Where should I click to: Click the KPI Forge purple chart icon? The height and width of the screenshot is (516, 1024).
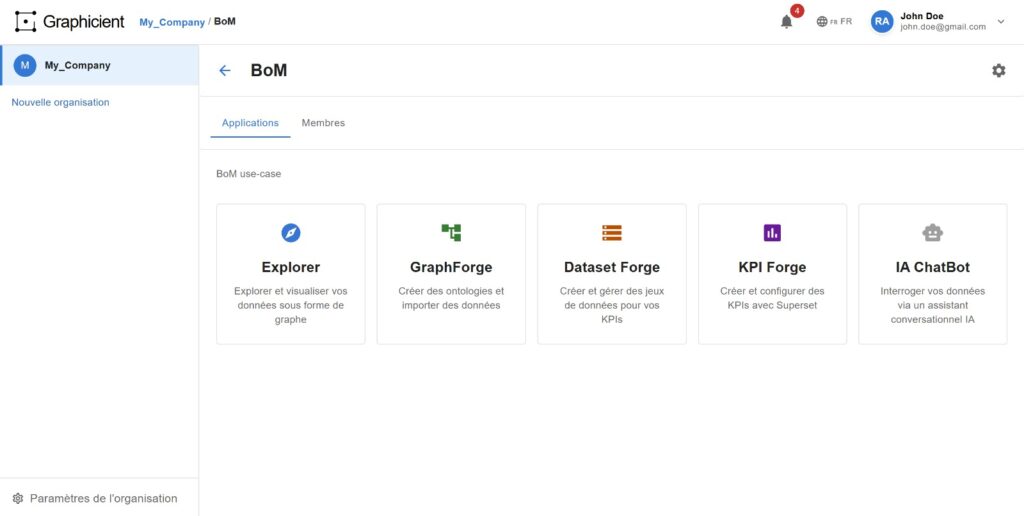pos(772,233)
